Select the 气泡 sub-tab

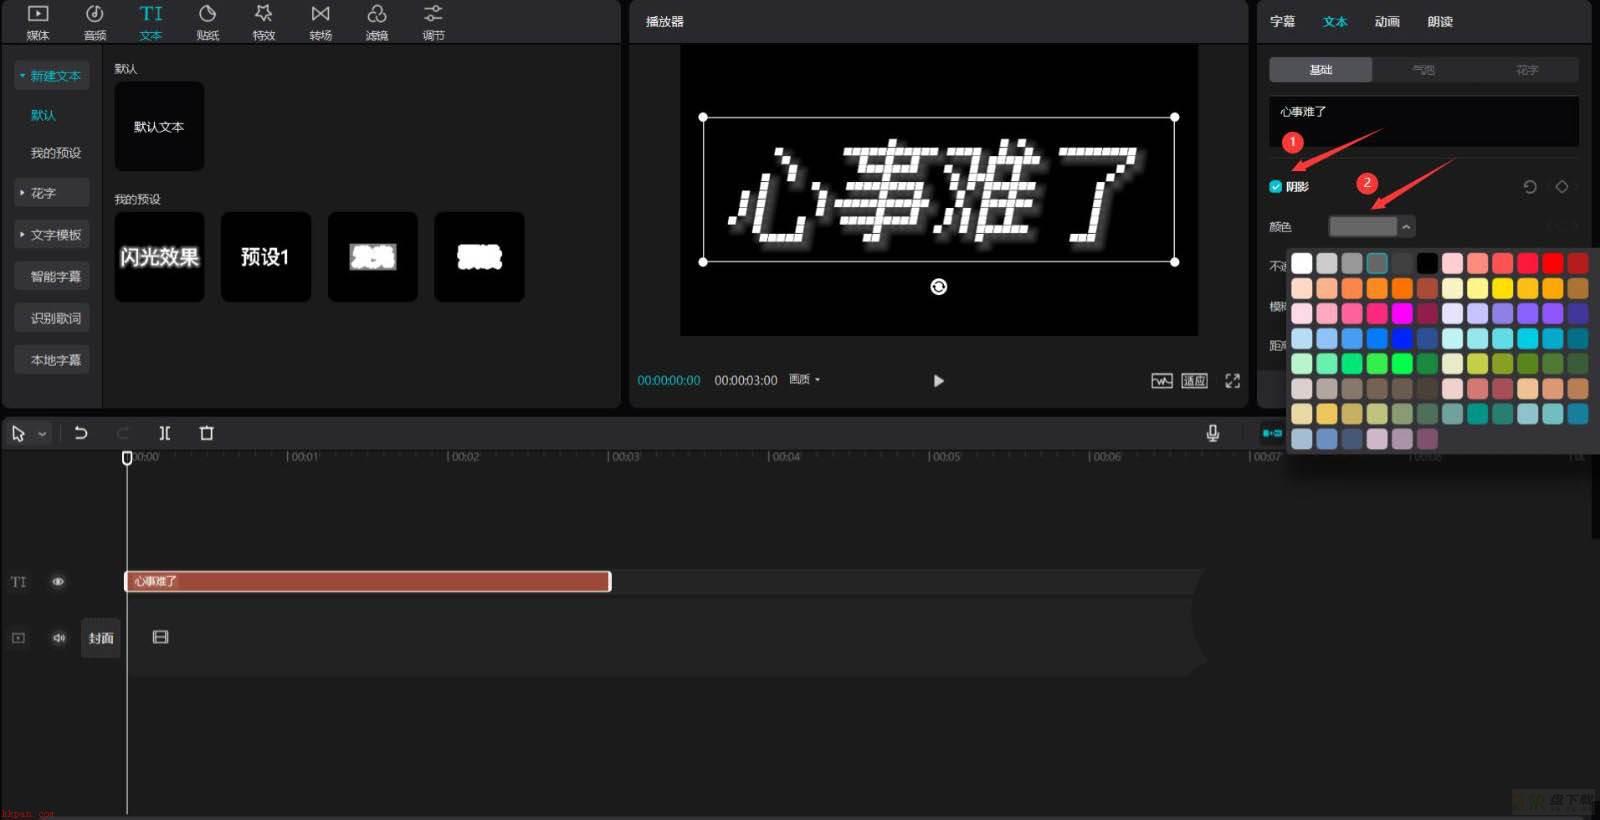pyautogui.click(x=1424, y=70)
